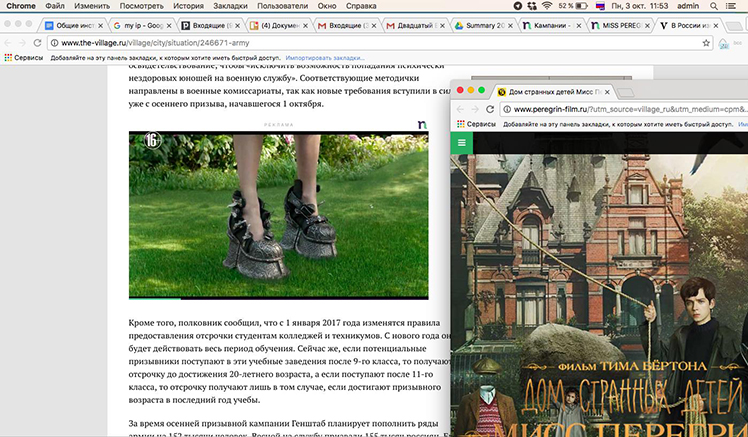Open the Справка menu
This screenshot has height=437, width=748.
(361, 6)
